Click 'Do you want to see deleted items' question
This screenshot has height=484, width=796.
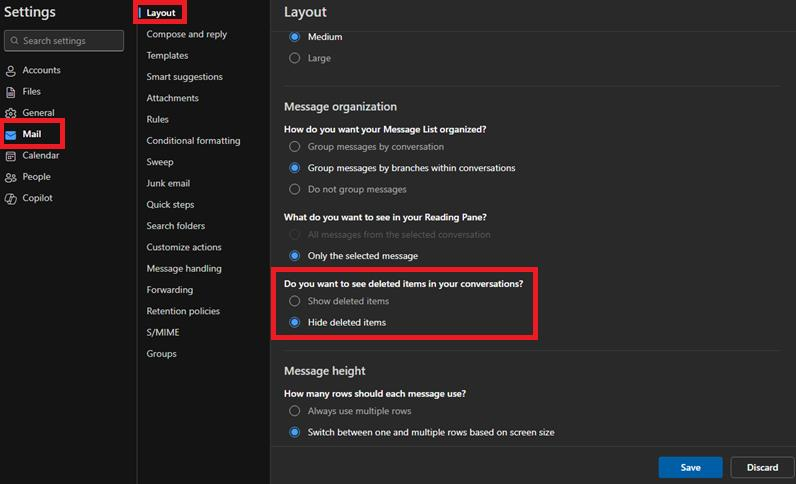point(404,284)
